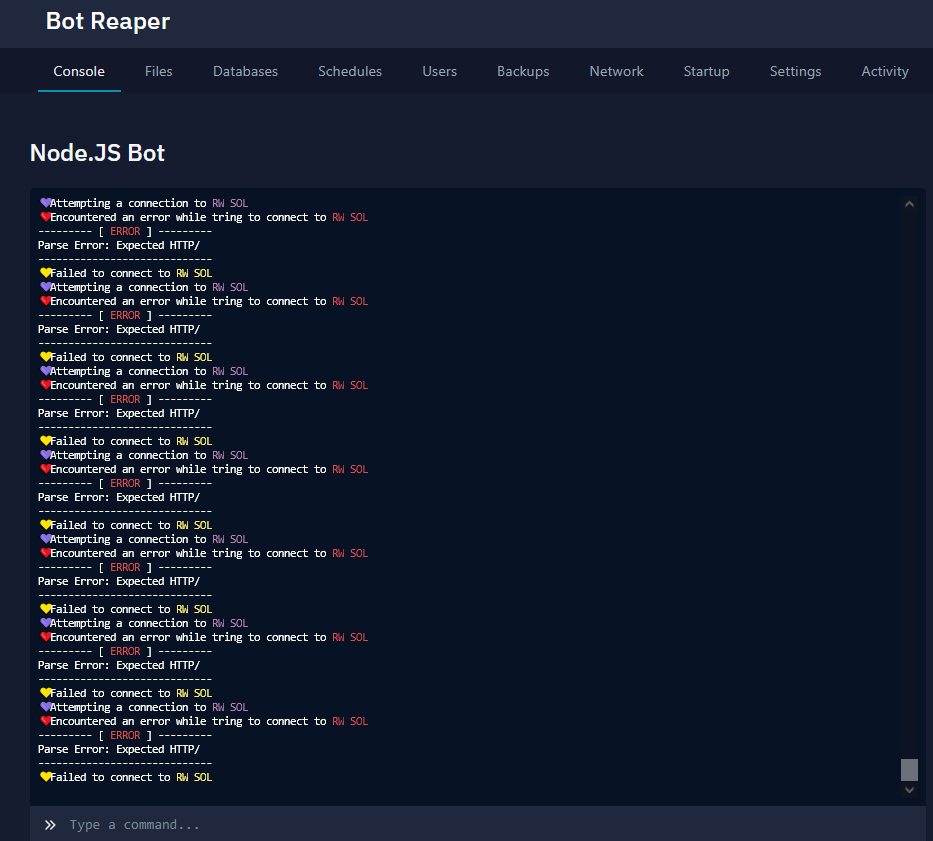Go to the Settings tab
Screen dimensions: 933x841
(795, 71)
